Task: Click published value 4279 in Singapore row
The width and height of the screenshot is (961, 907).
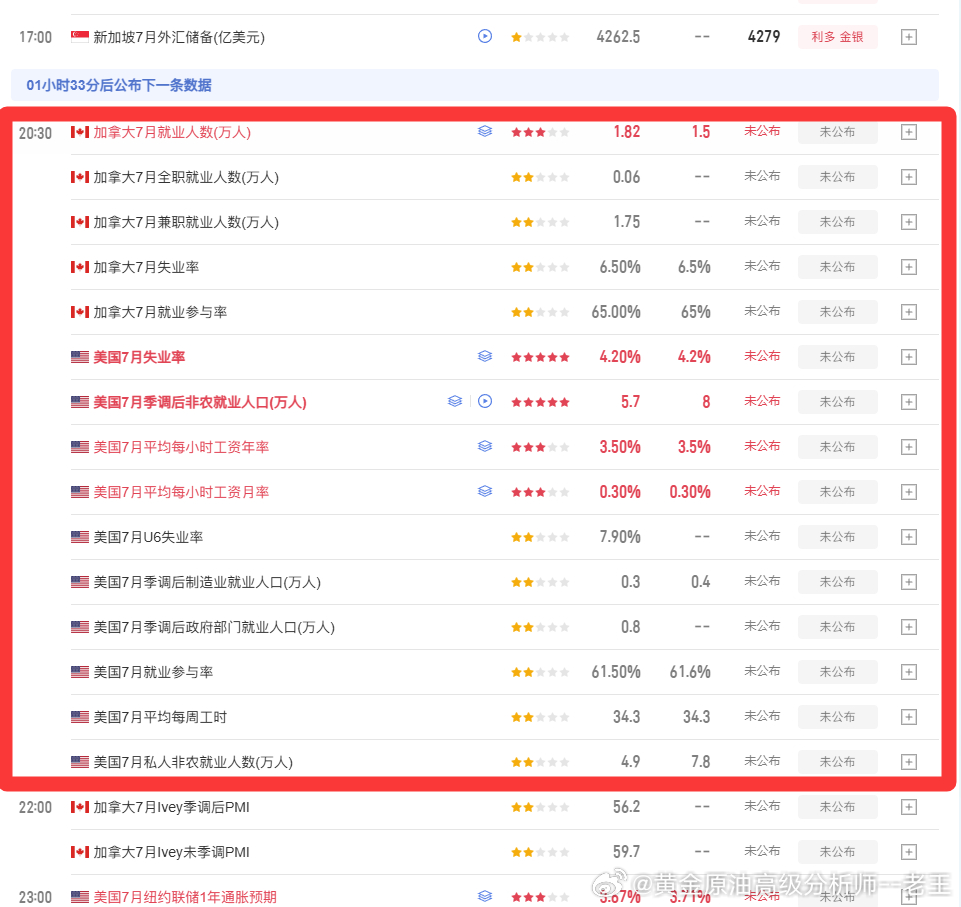Action: [x=764, y=37]
